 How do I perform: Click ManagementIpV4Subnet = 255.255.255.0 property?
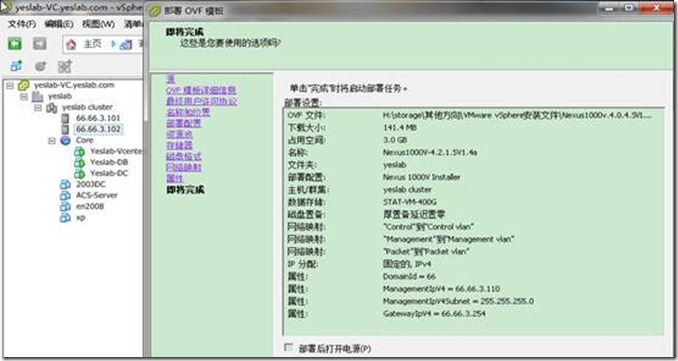point(458,301)
